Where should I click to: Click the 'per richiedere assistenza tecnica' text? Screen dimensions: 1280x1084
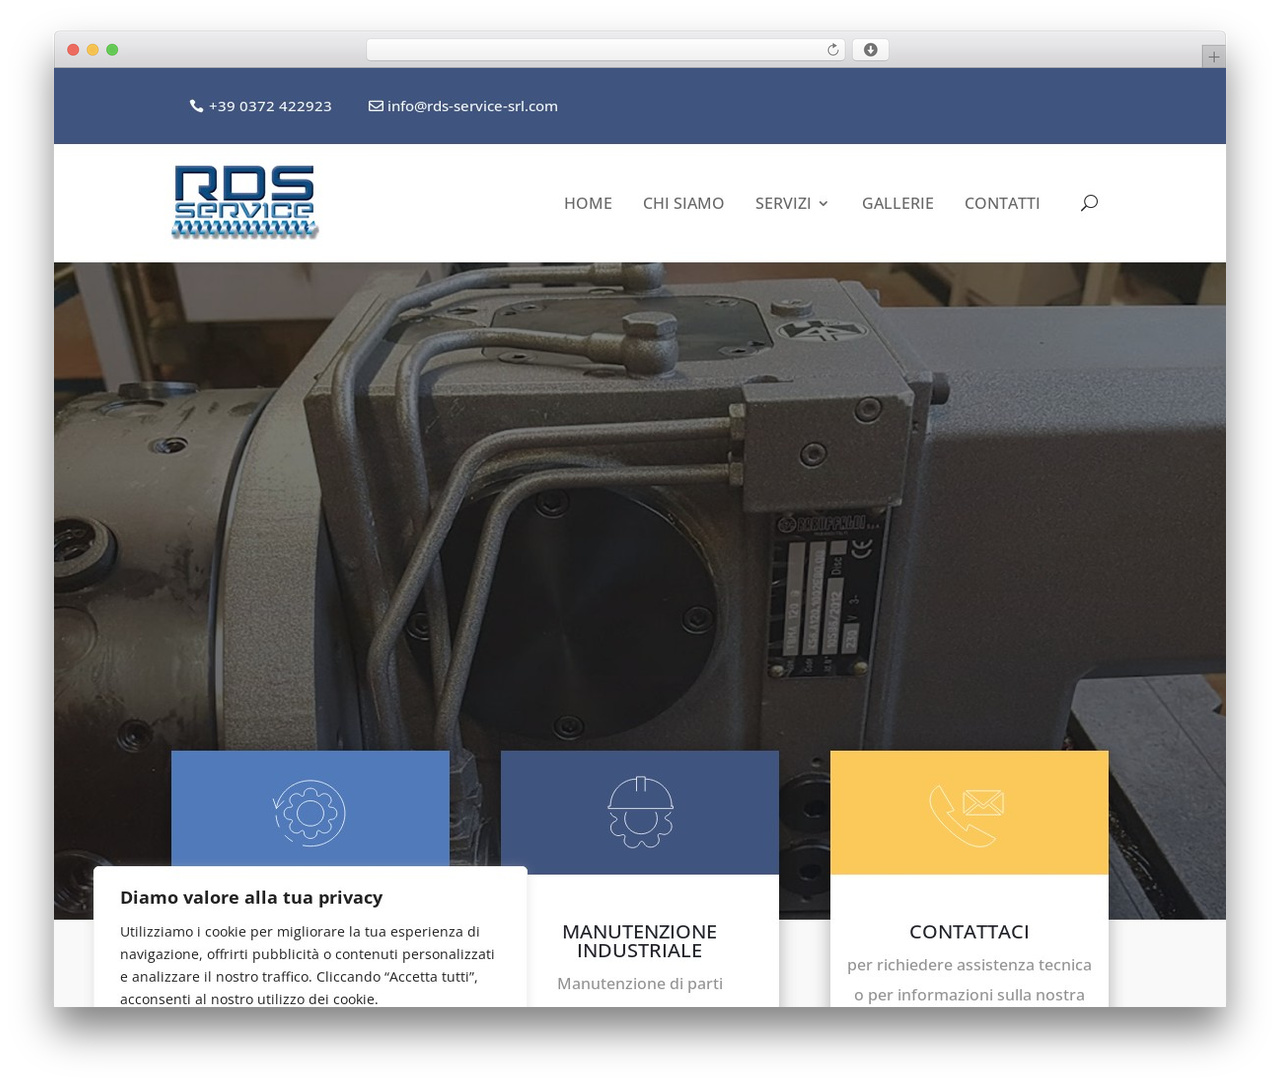pyautogui.click(x=969, y=965)
